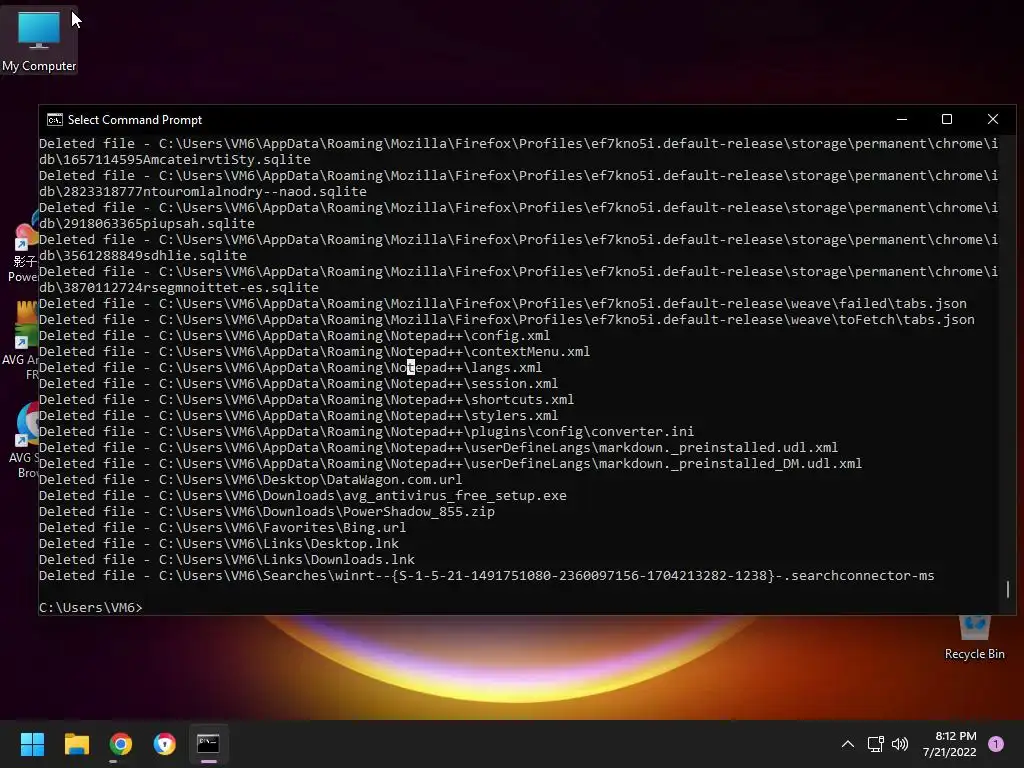Image resolution: width=1024 pixels, height=768 pixels.
Task: Click the C:\Users\VM6> prompt line
Action: click(91, 607)
